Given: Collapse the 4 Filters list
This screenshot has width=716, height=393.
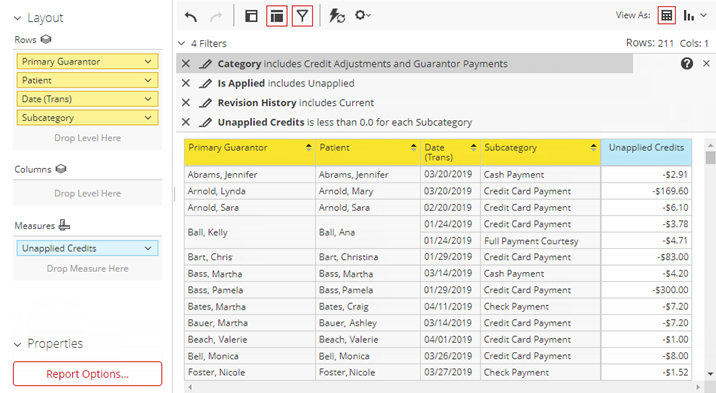Looking at the screenshot, I should tap(181, 43).
